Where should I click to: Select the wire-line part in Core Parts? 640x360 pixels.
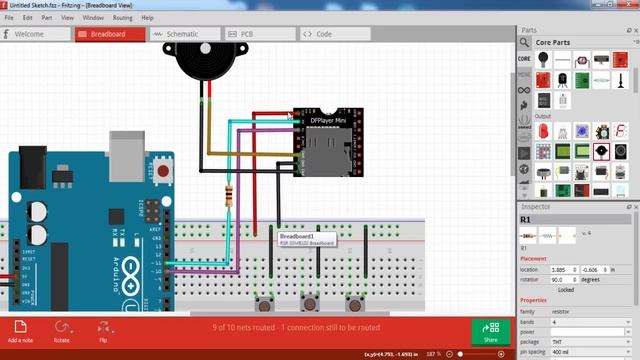562,60
